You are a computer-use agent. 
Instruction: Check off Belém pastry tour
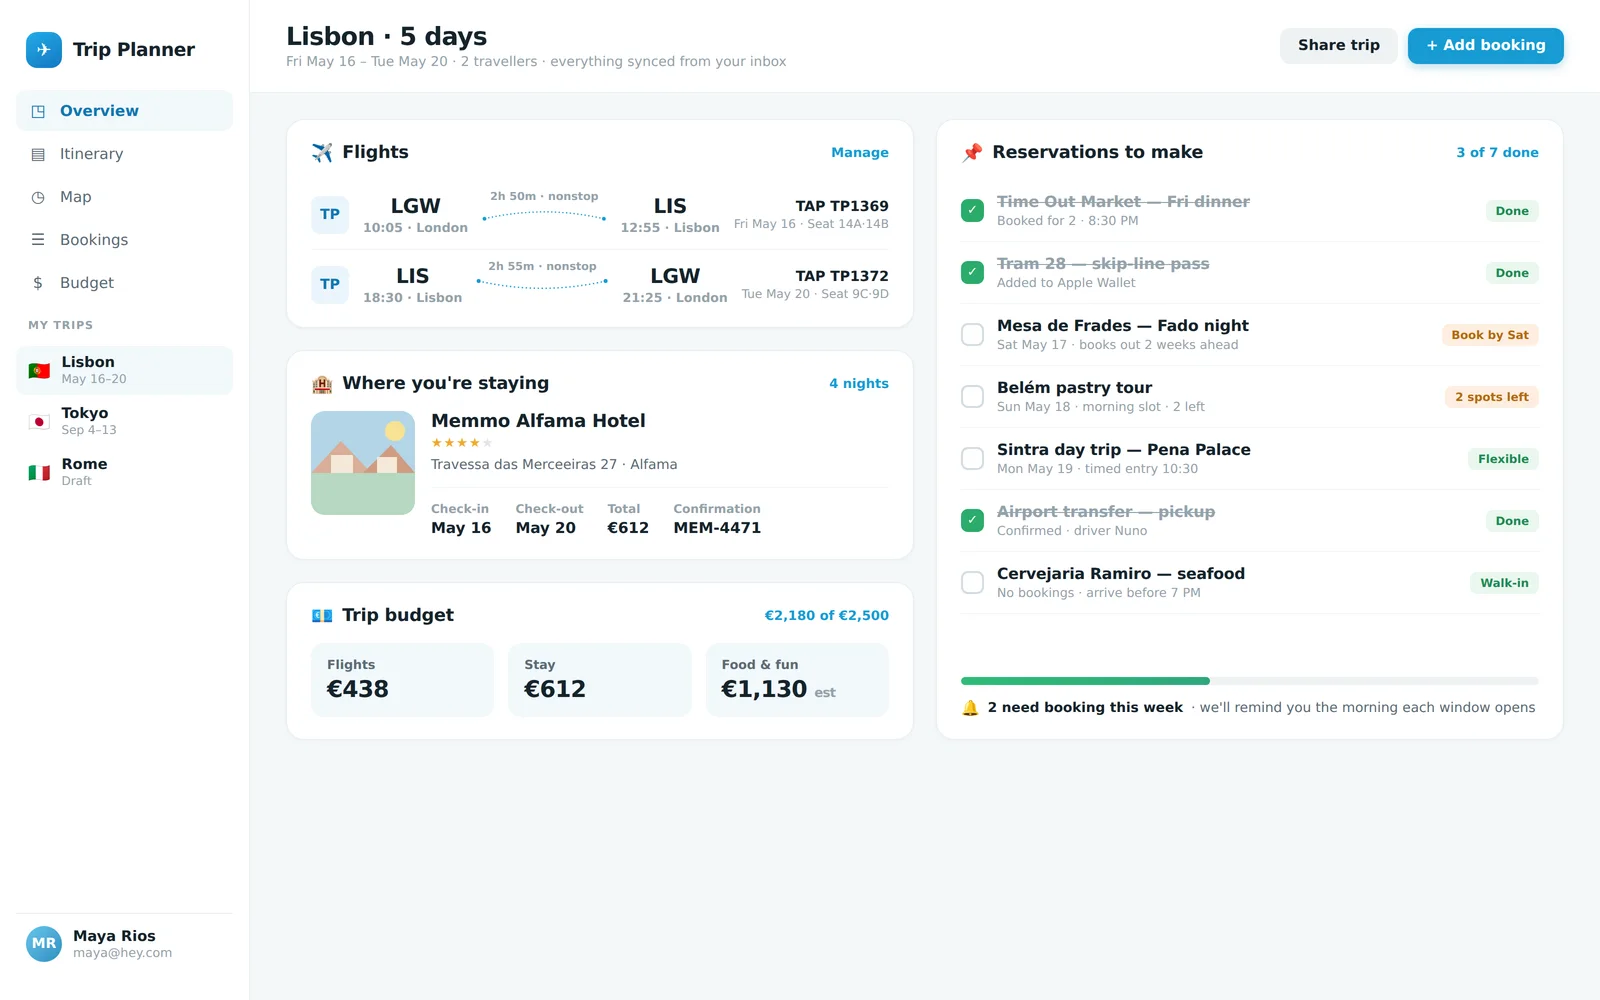(x=972, y=396)
